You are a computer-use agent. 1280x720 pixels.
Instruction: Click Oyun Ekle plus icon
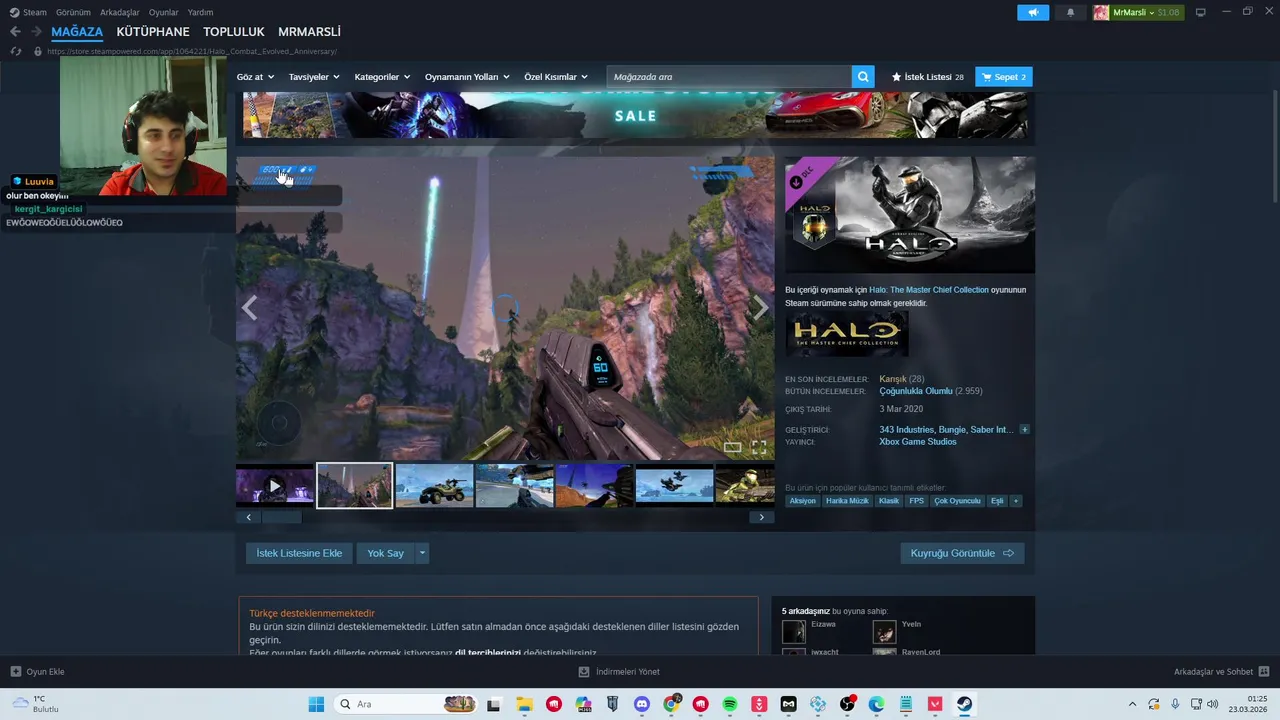coord(16,672)
